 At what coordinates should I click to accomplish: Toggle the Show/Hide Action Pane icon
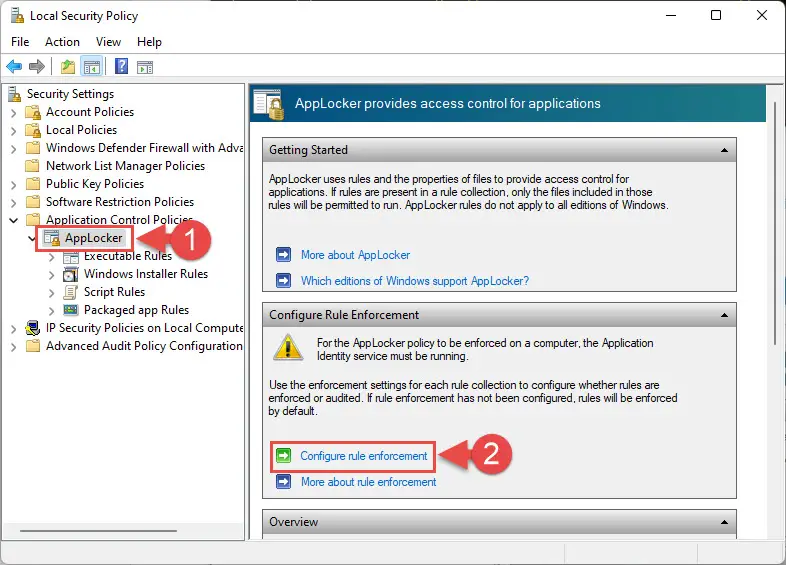(x=145, y=67)
